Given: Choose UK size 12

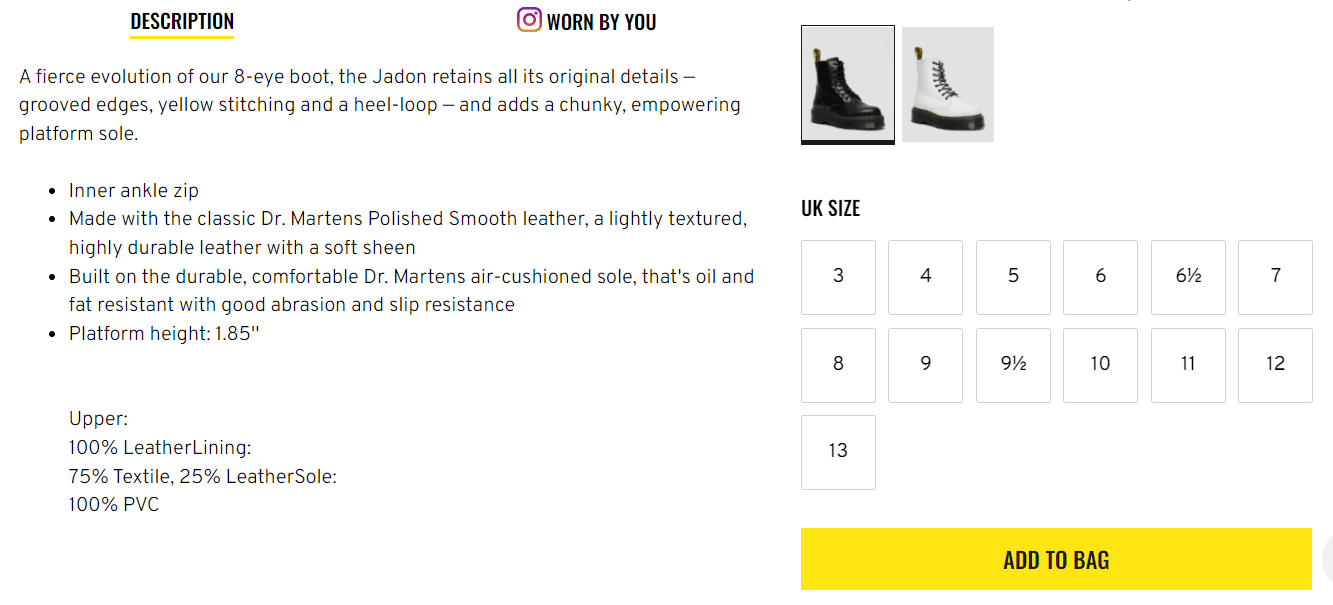Looking at the screenshot, I should (1276, 365).
